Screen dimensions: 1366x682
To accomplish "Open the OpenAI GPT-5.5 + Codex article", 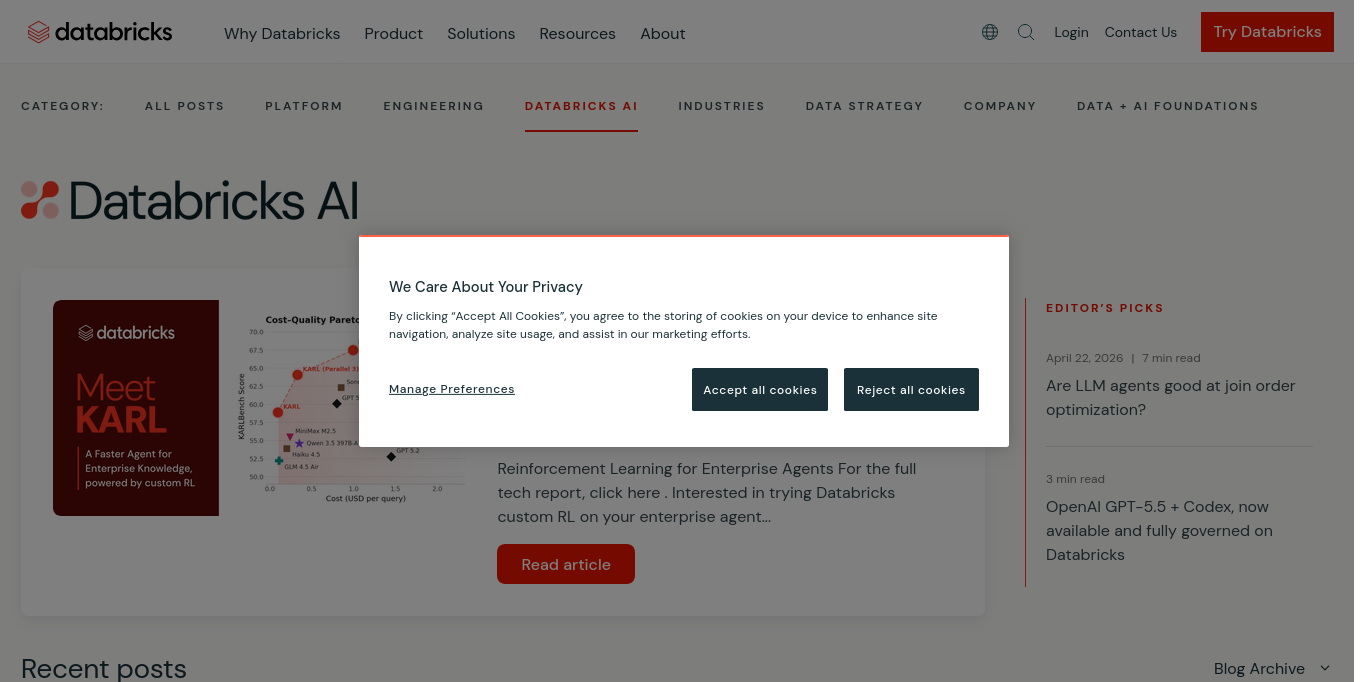I will click(1159, 530).
